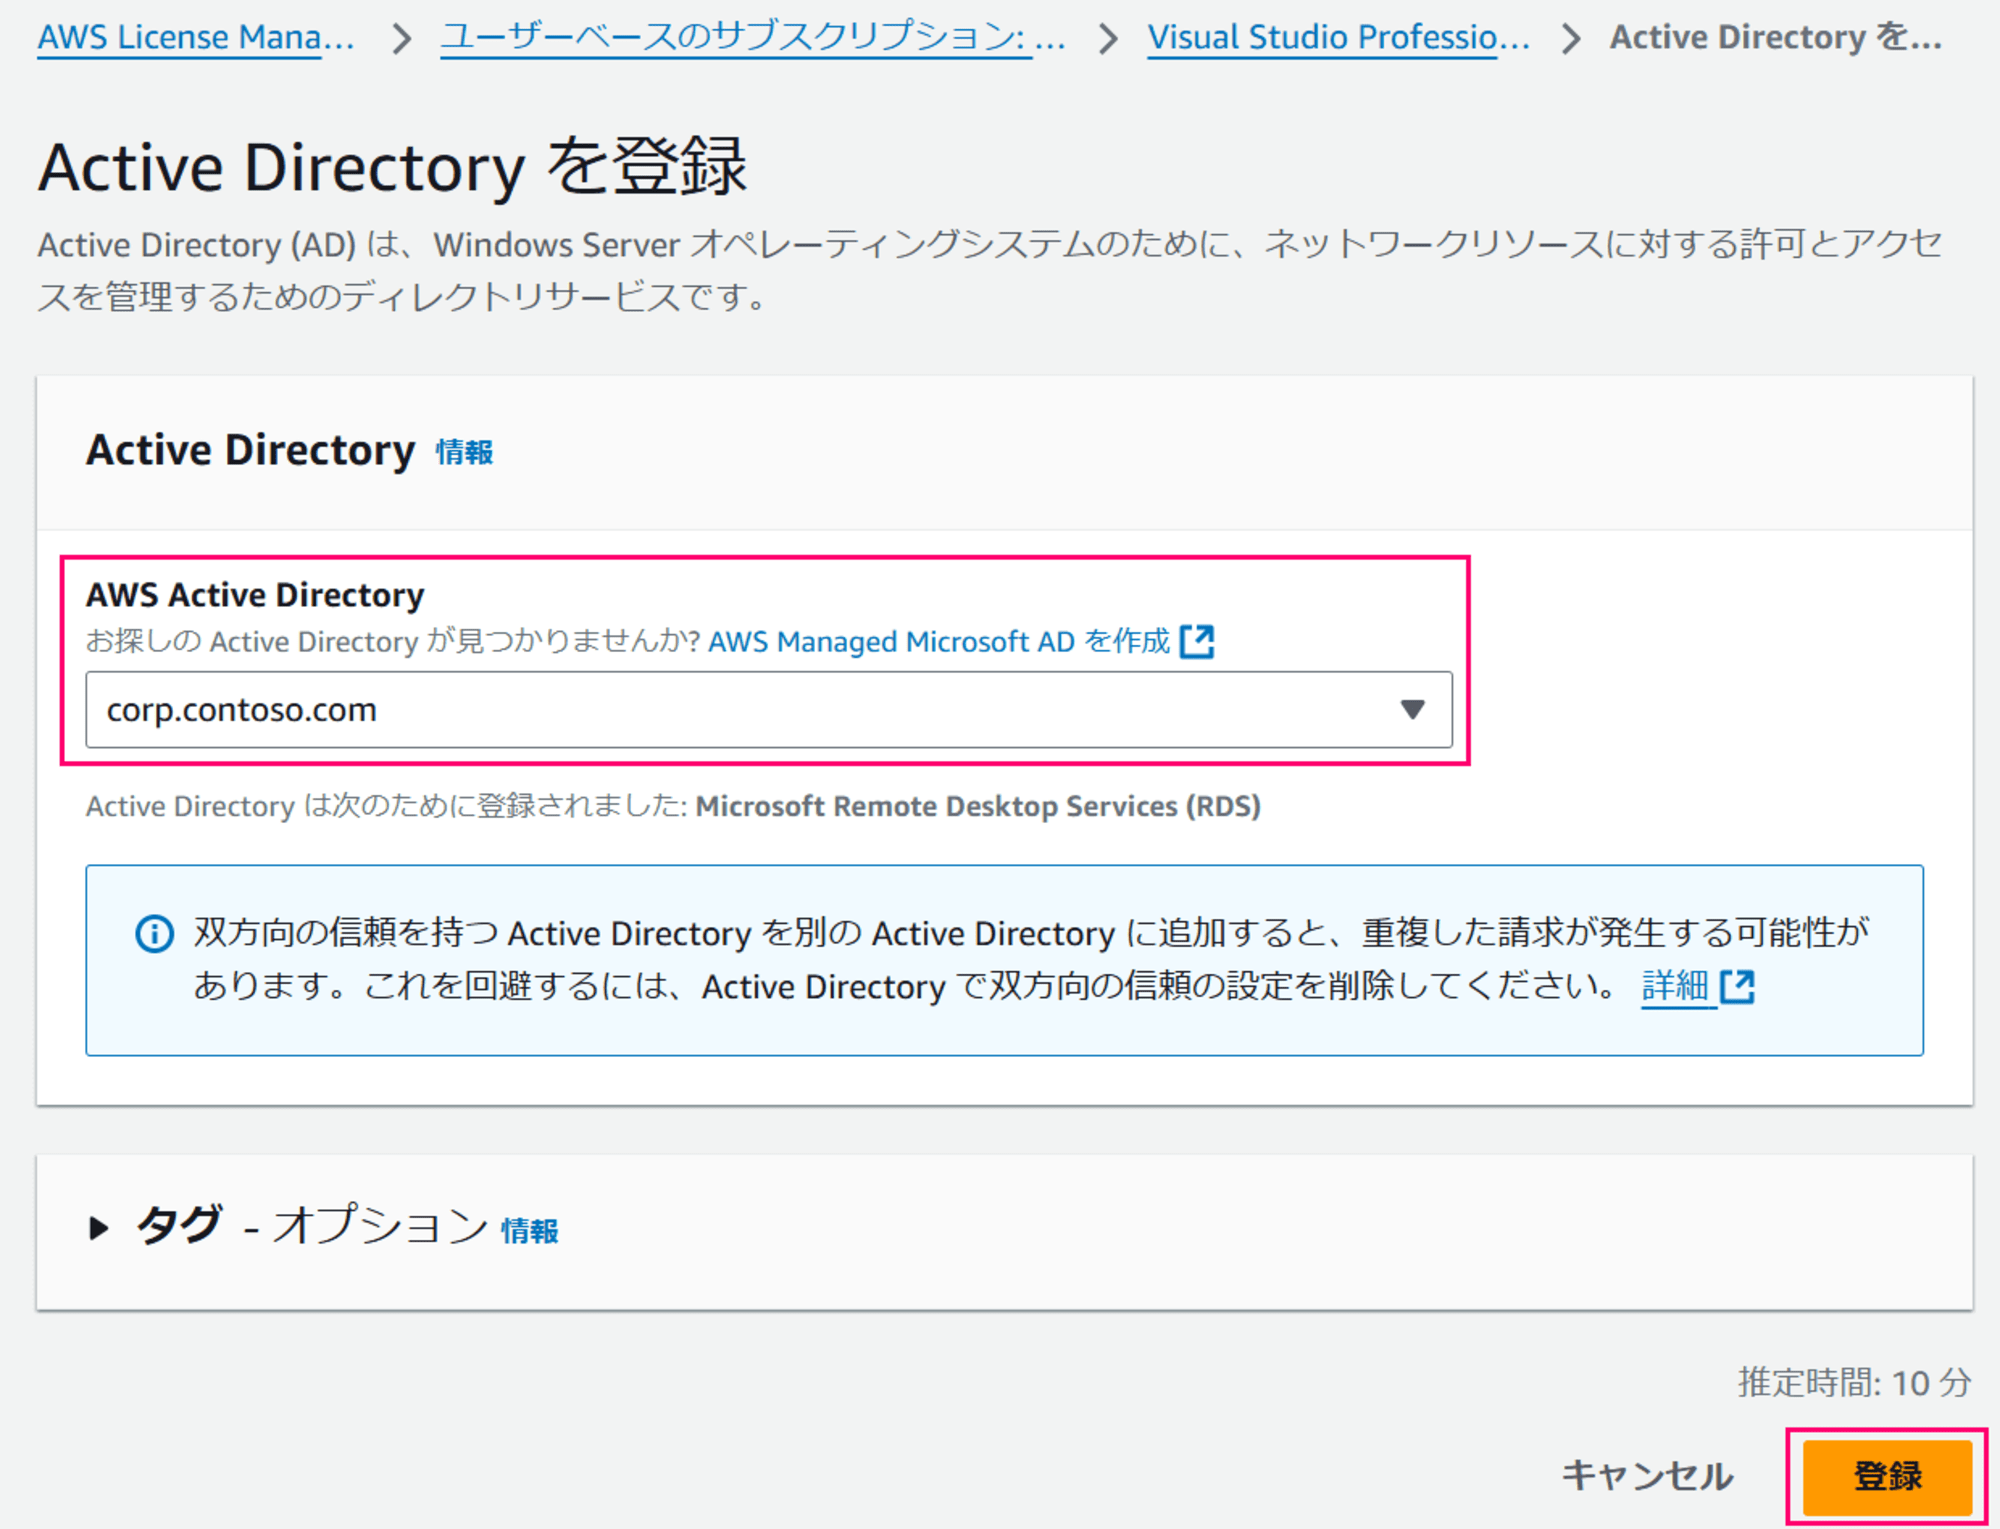This screenshot has height=1529, width=2000.
Task: Click 情報 link beside タグ オプション
Action: [x=529, y=1231]
